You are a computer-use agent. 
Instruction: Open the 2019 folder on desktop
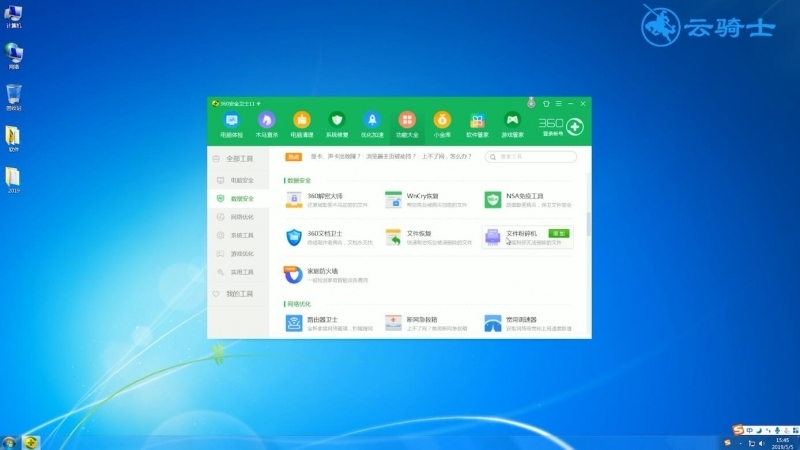13,180
